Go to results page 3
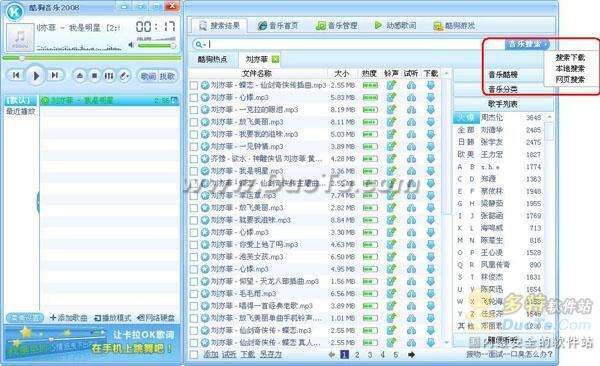Screen dimensions: 600x366 370,355
